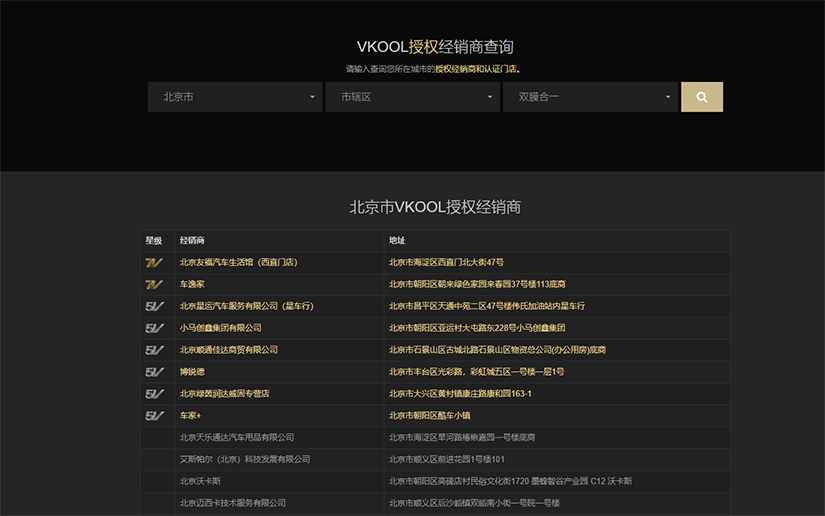Click the magnifier search button

click(701, 97)
